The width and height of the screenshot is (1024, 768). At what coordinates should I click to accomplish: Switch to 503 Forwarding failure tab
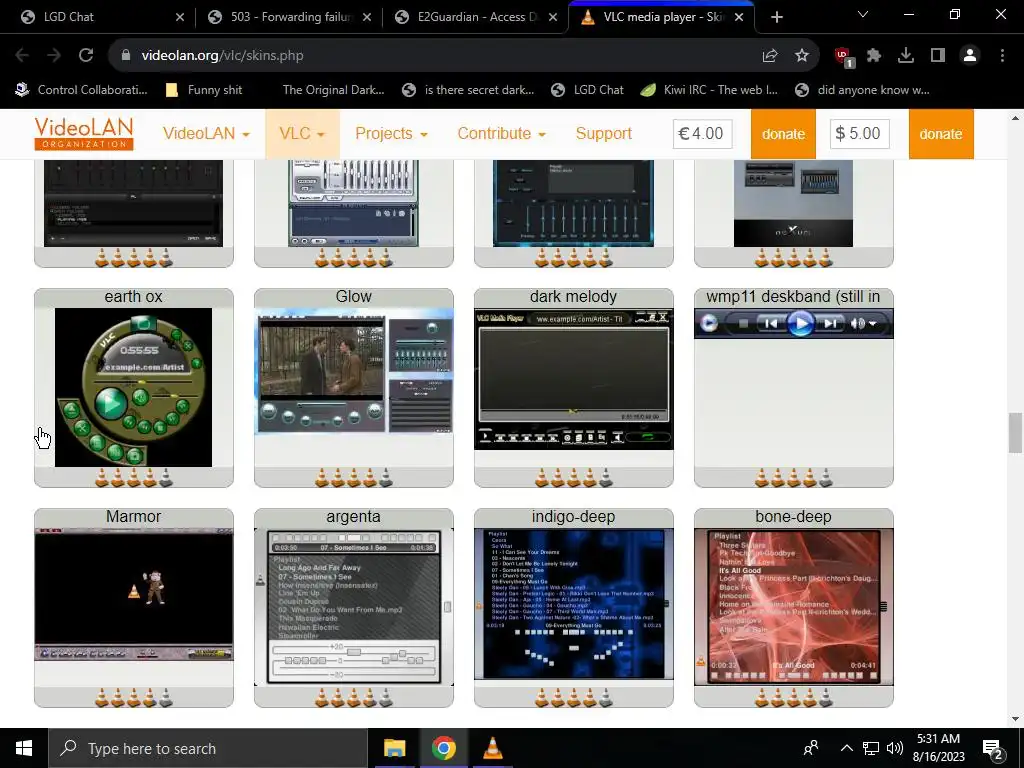tap(289, 17)
